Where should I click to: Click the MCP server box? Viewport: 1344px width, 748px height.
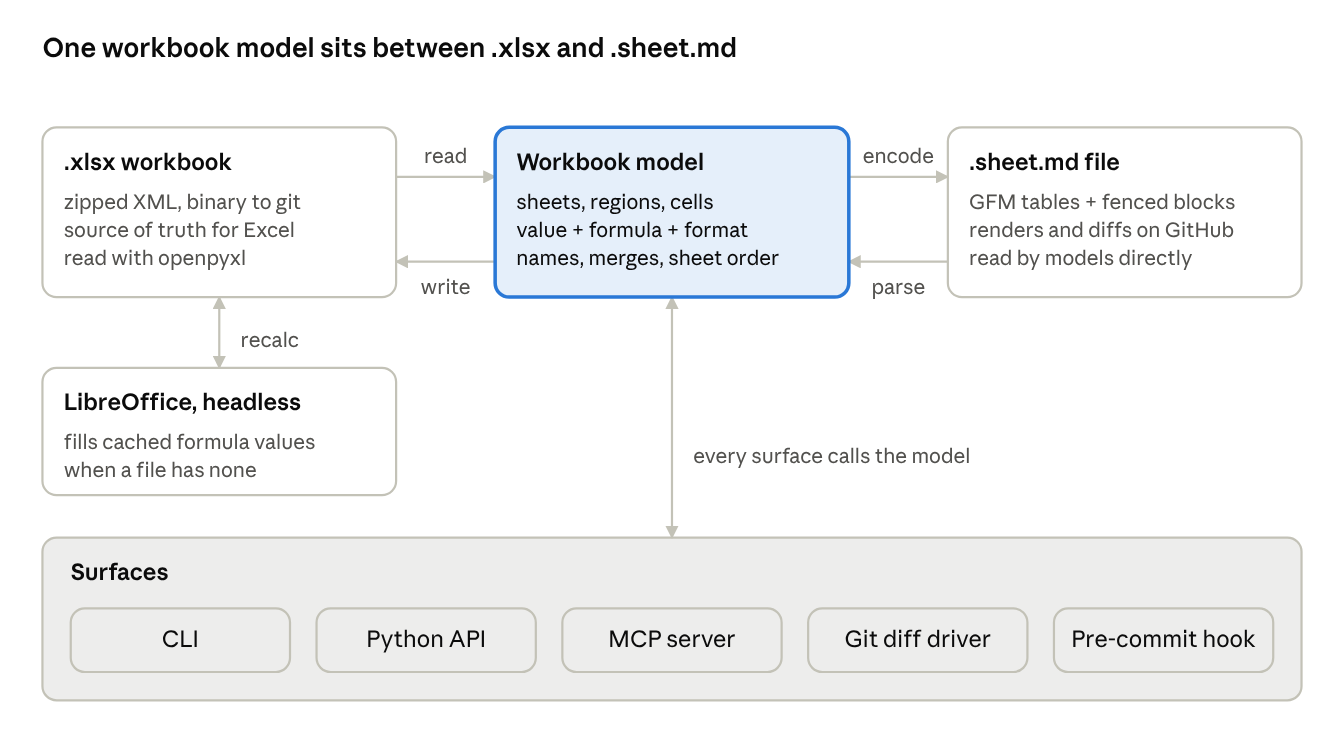click(x=672, y=640)
